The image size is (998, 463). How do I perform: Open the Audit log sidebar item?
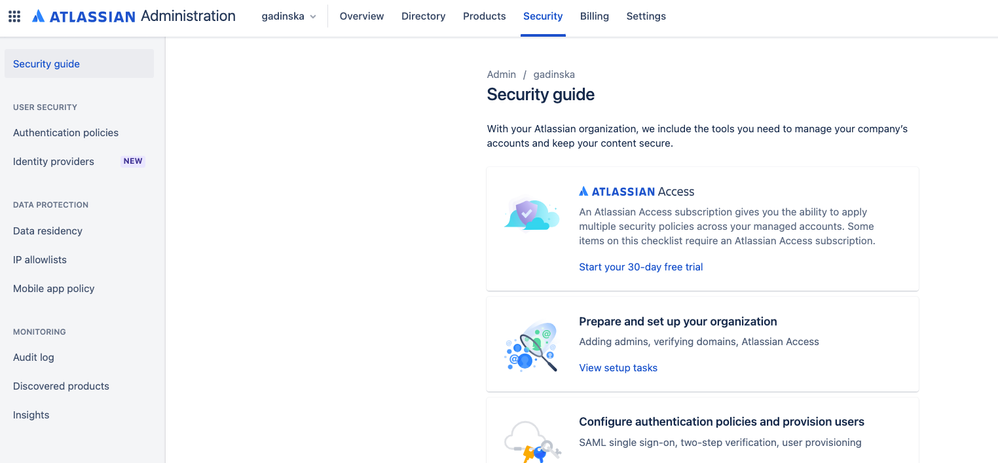(x=34, y=357)
